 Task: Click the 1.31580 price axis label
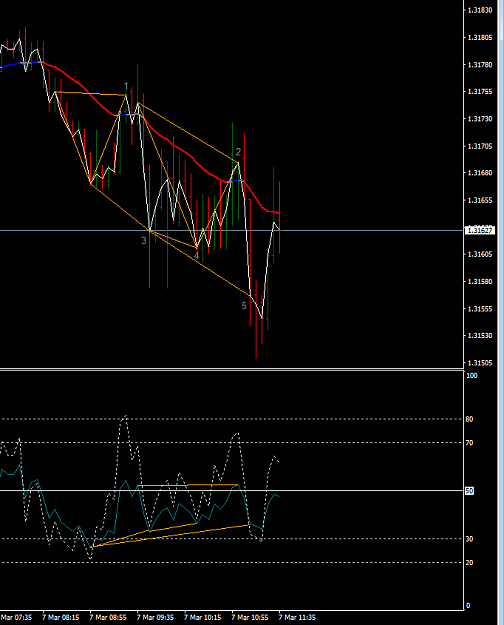pyautogui.click(x=480, y=281)
